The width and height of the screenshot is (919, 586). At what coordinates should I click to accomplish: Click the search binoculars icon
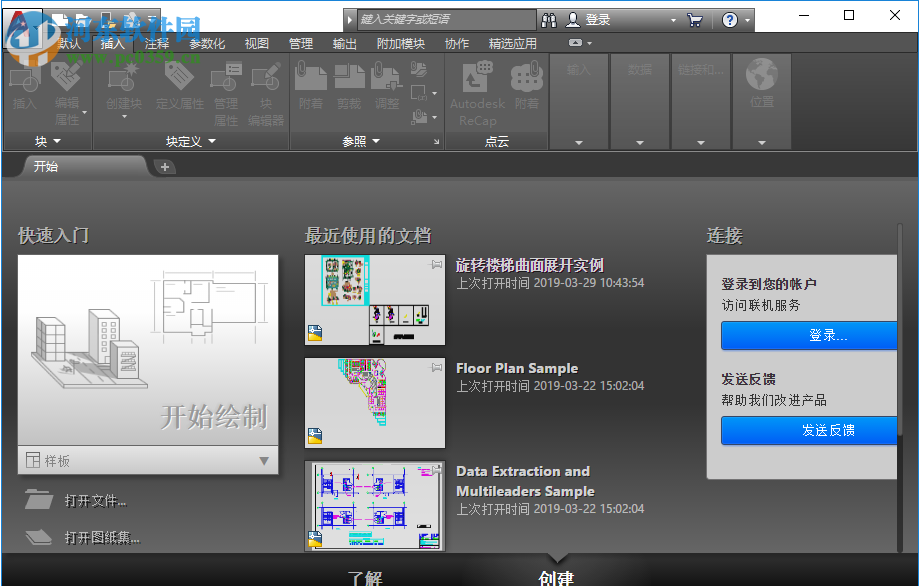click(547, 19)
